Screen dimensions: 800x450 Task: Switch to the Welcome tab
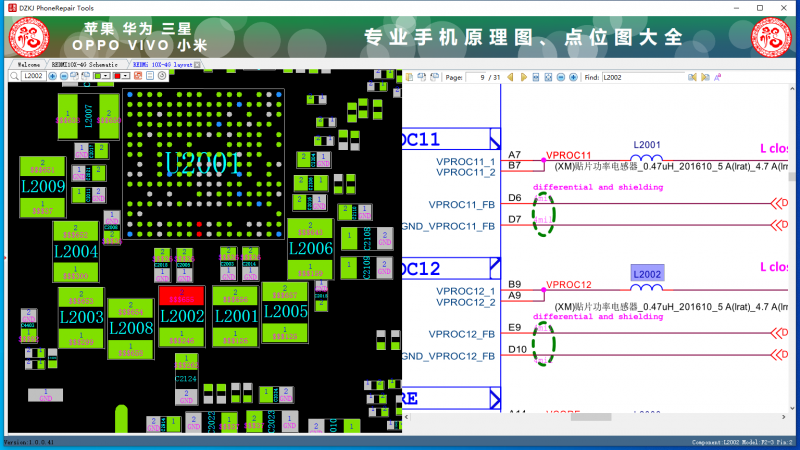click(x=28, y=64)
